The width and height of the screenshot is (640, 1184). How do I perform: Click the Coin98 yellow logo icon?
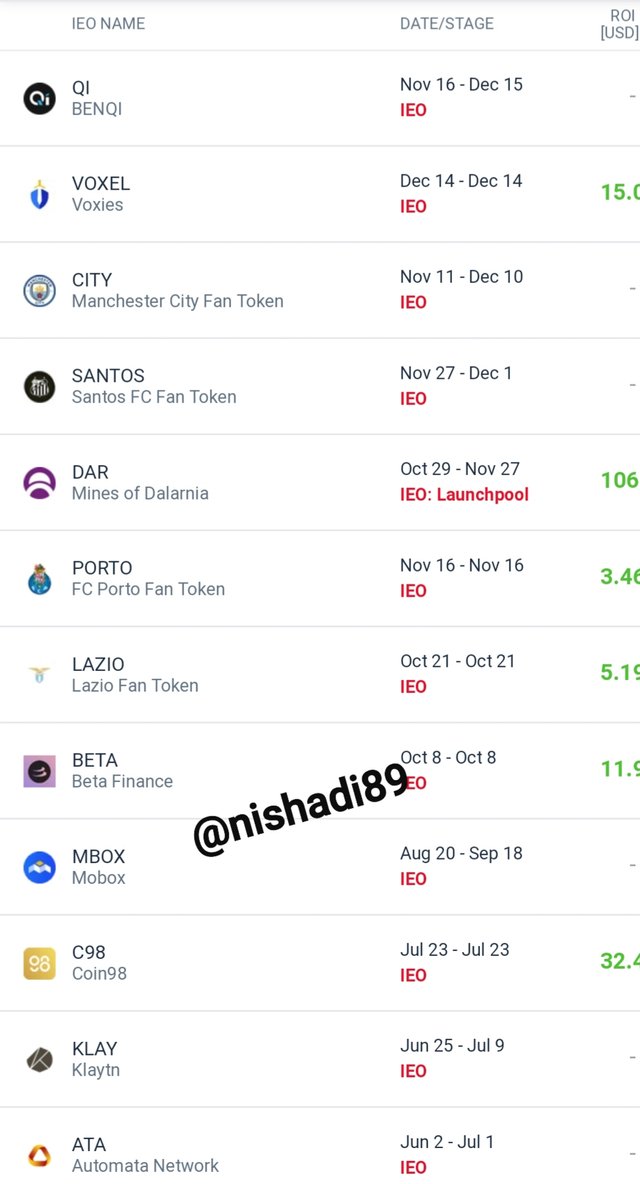[x=39, y=964]
